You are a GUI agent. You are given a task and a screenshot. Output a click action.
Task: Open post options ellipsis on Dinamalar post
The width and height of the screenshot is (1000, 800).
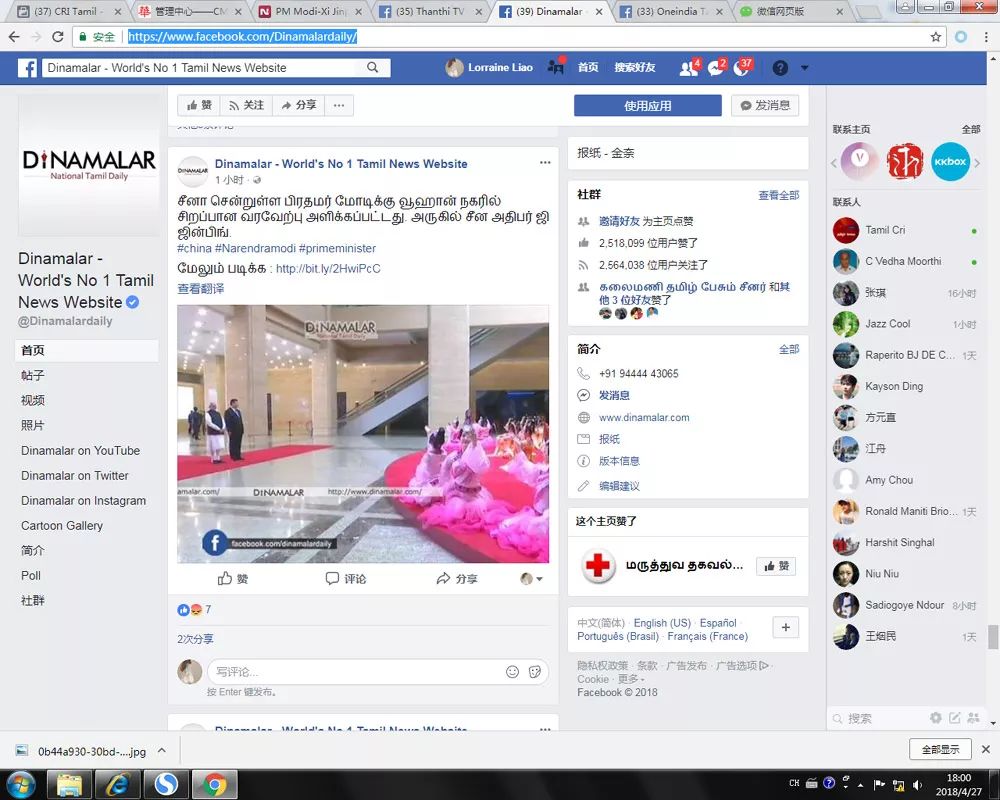[x=545, y=163]
